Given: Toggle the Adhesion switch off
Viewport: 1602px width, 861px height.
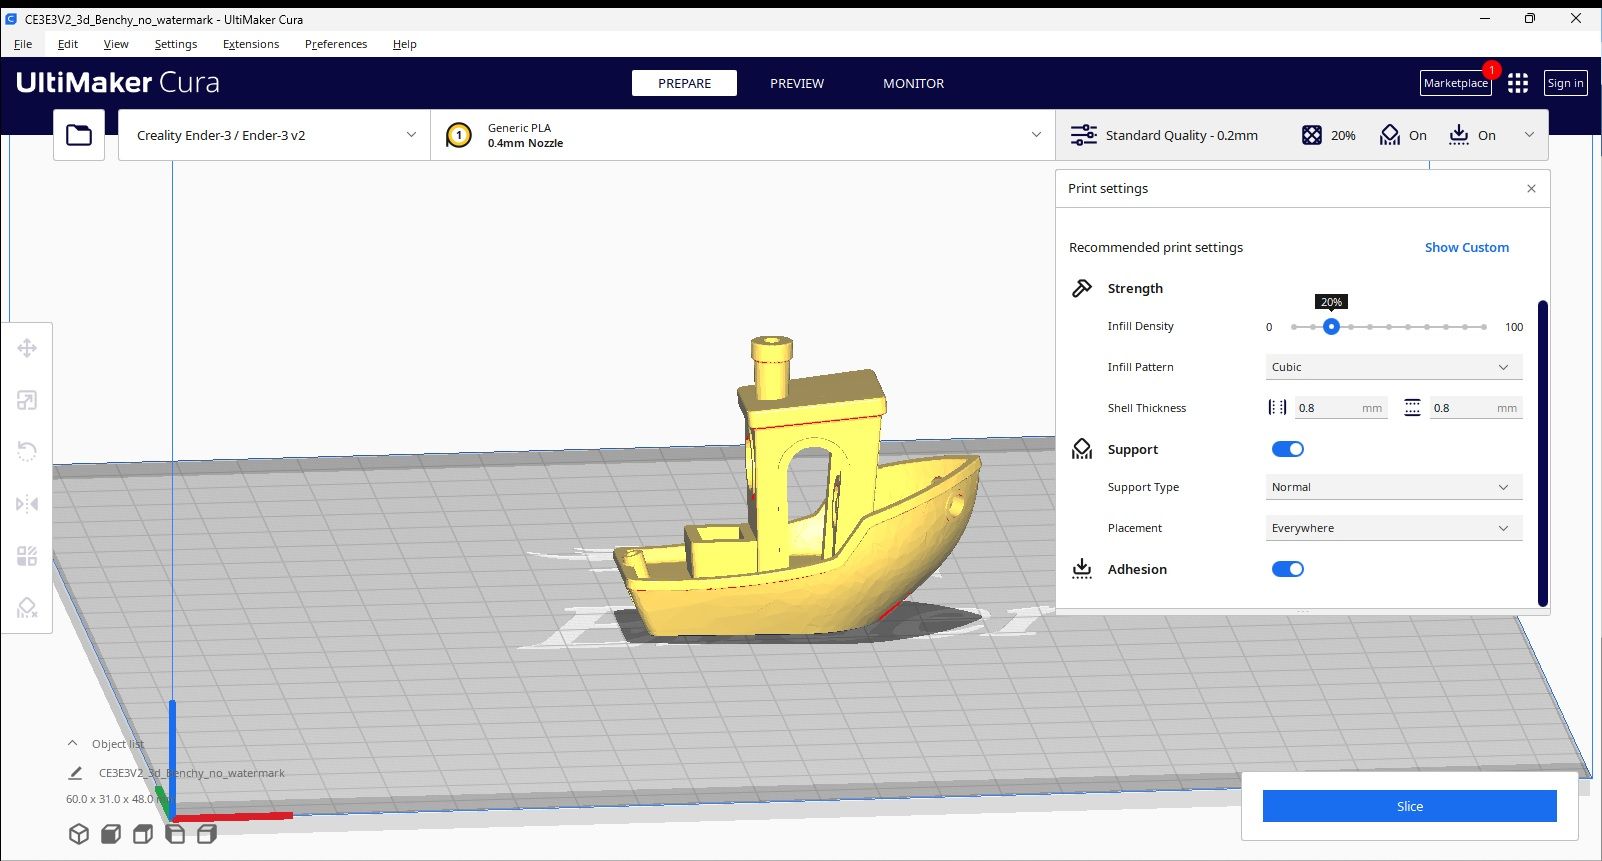Looking at the screenshot, I should [1288, 569].
